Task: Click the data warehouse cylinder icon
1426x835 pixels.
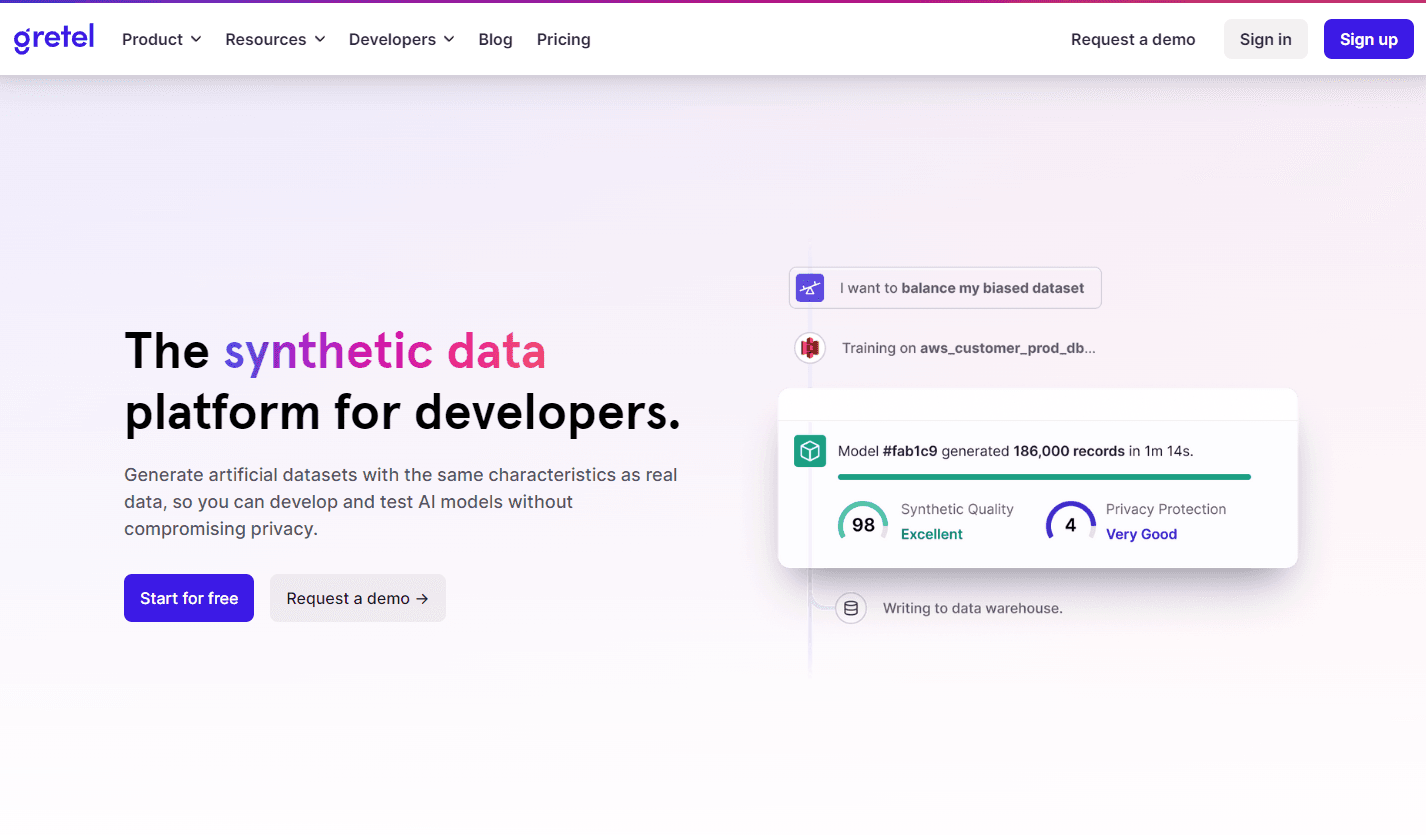Action: [851, 608]
